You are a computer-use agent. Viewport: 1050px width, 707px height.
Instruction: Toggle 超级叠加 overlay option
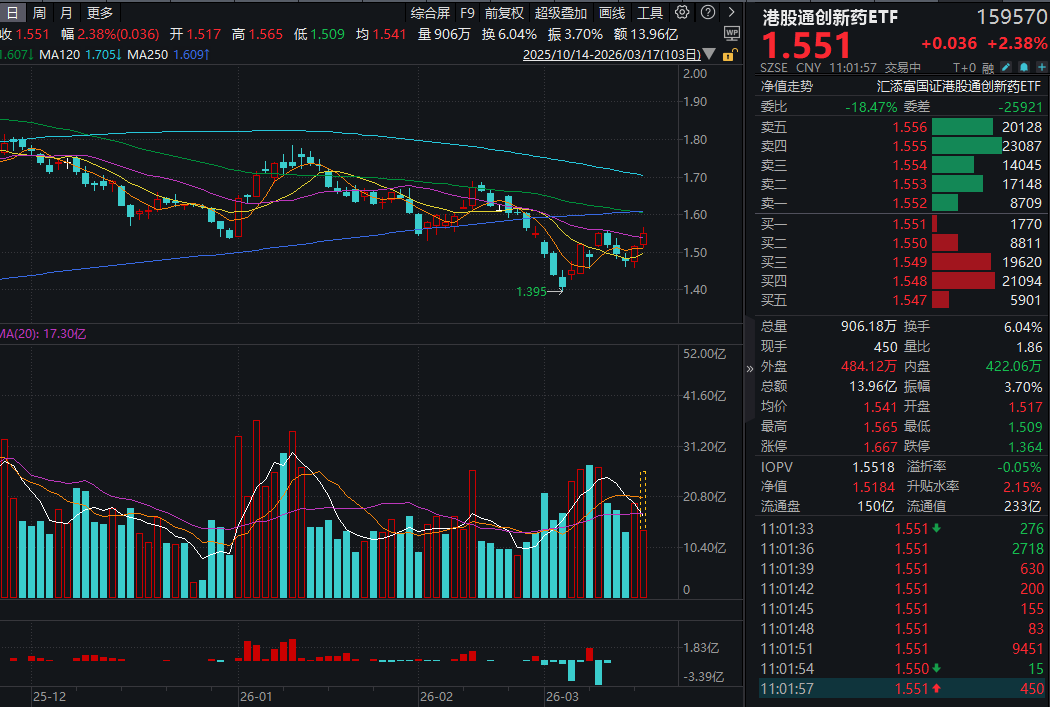click(x=561, y=13)
